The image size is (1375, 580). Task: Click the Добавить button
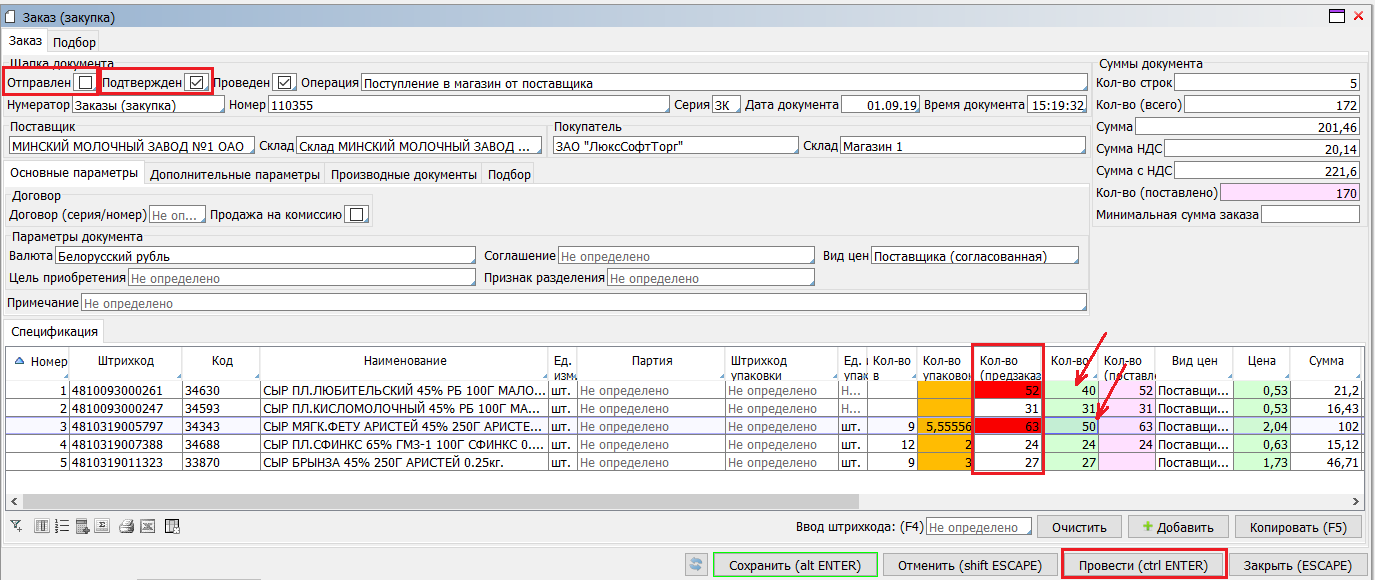tap(1177, 527)
